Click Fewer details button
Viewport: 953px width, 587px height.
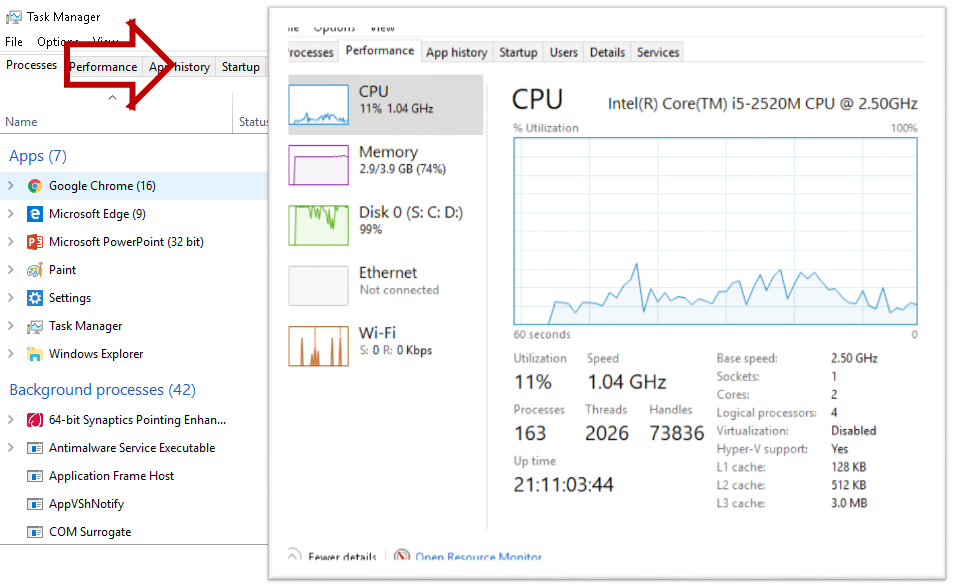[340, 557]
